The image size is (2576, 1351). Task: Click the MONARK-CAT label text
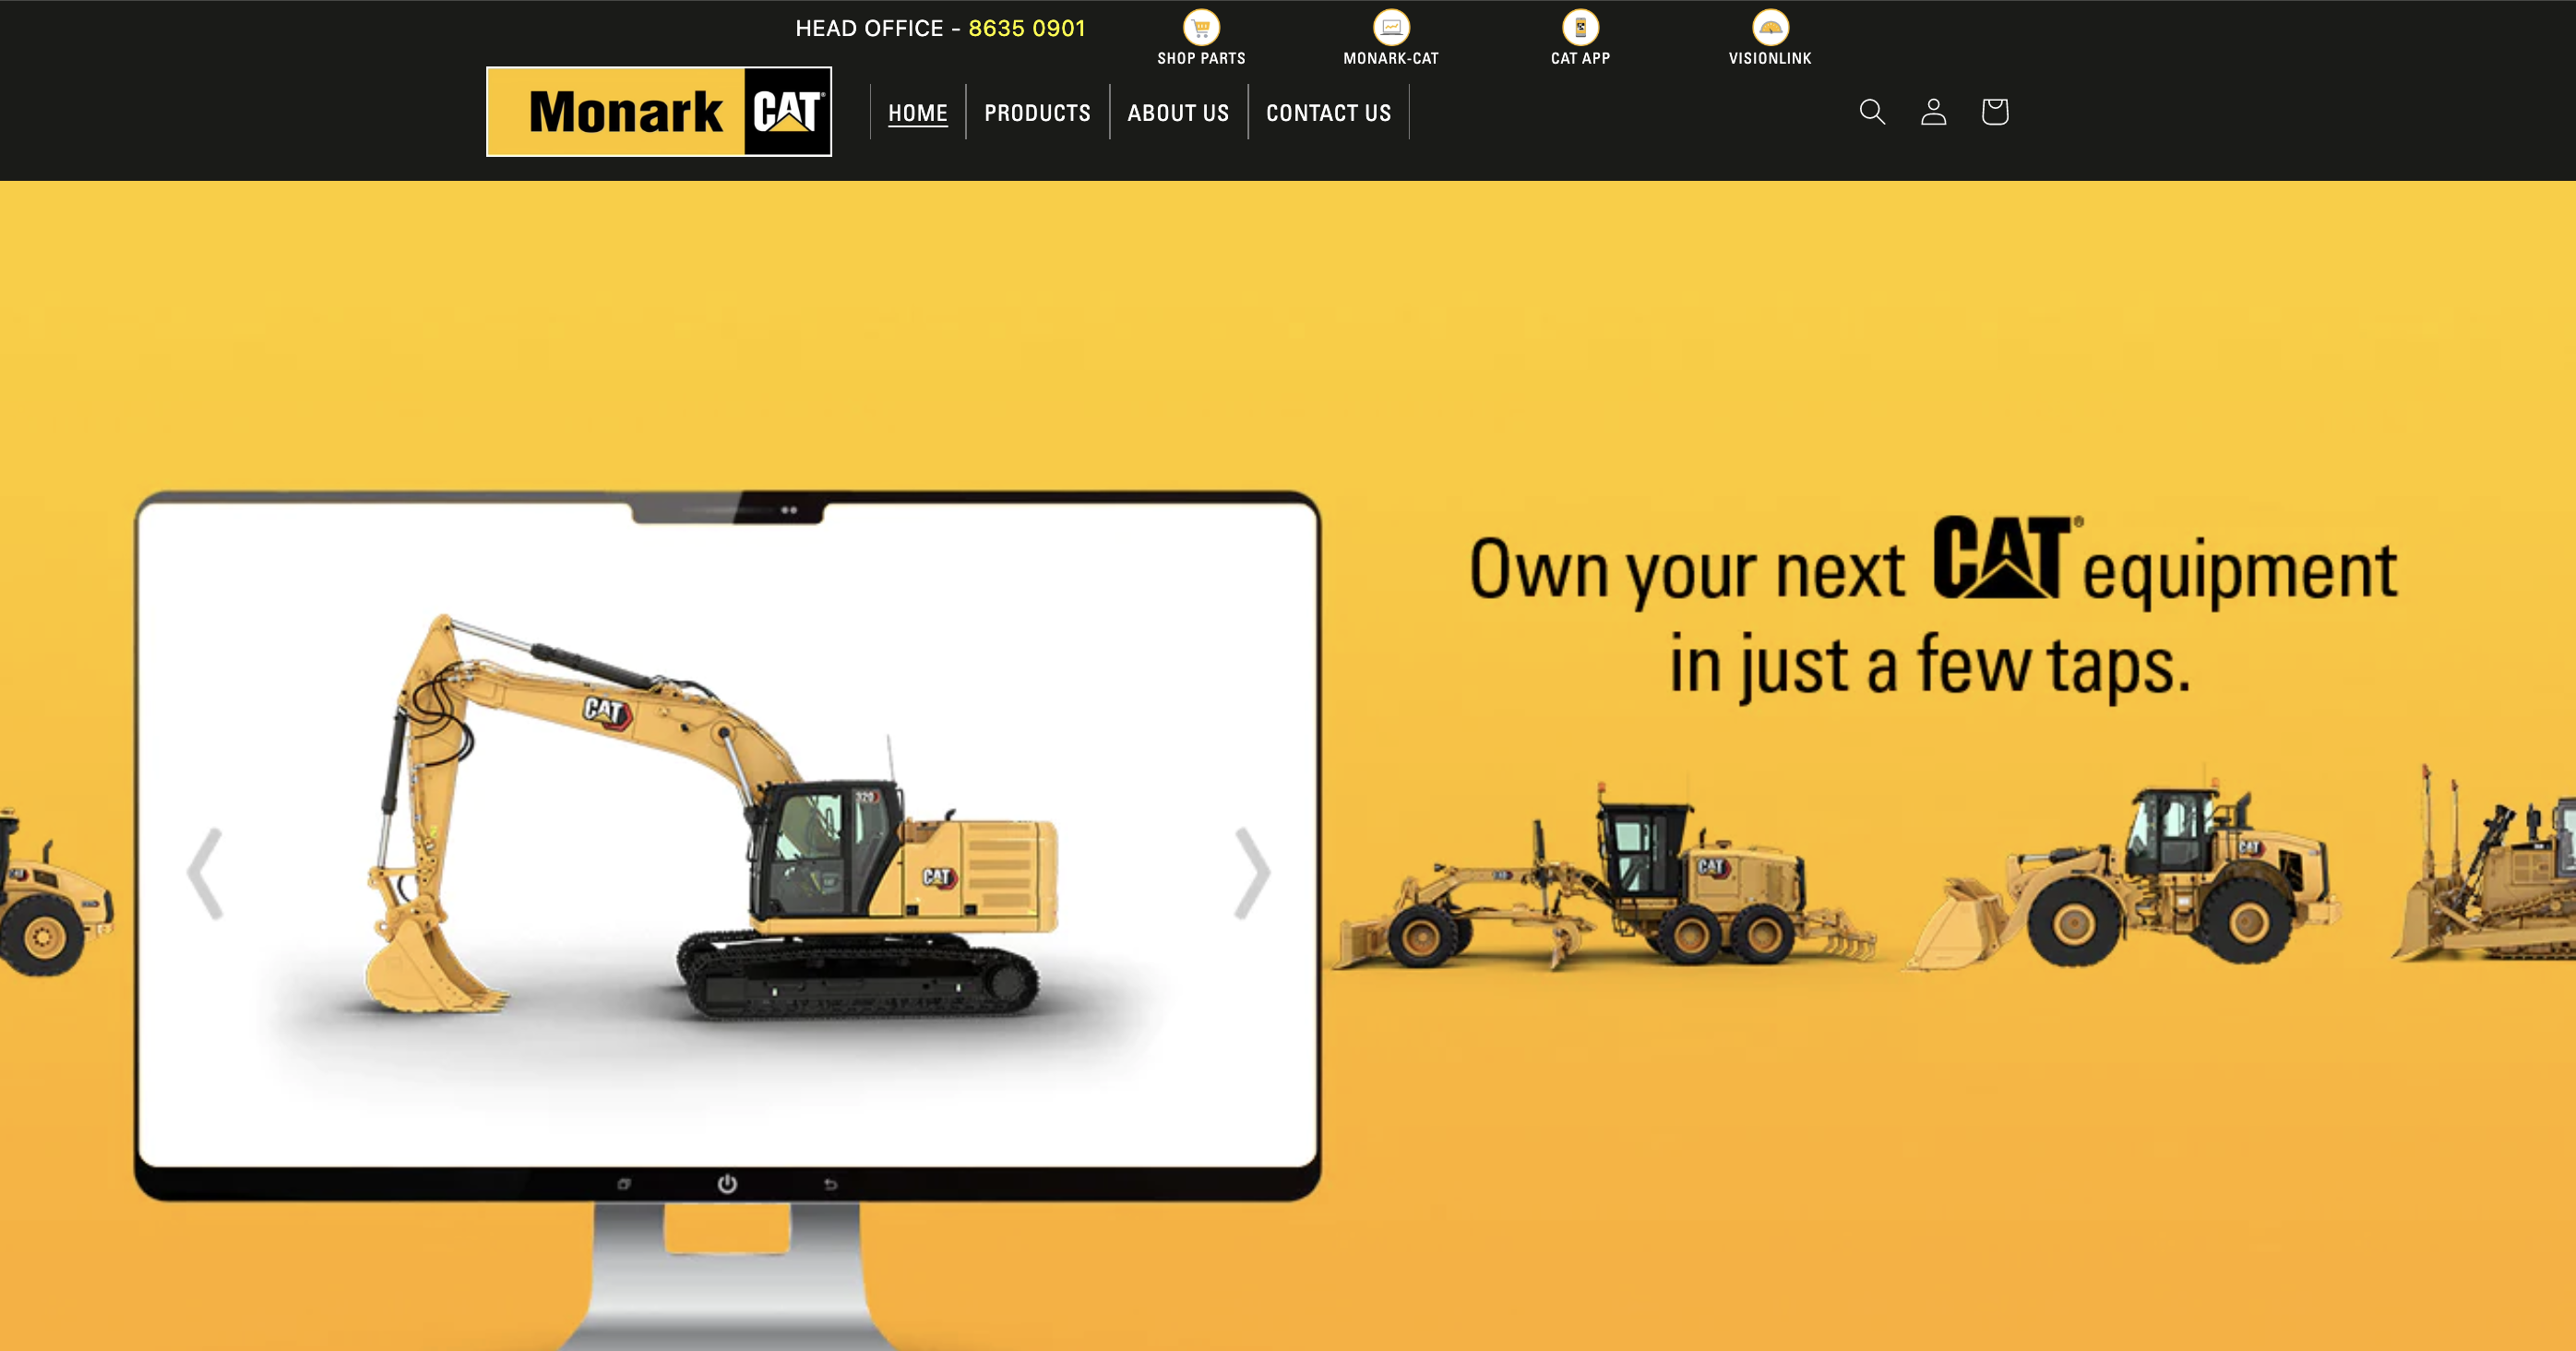(1391, 58)
